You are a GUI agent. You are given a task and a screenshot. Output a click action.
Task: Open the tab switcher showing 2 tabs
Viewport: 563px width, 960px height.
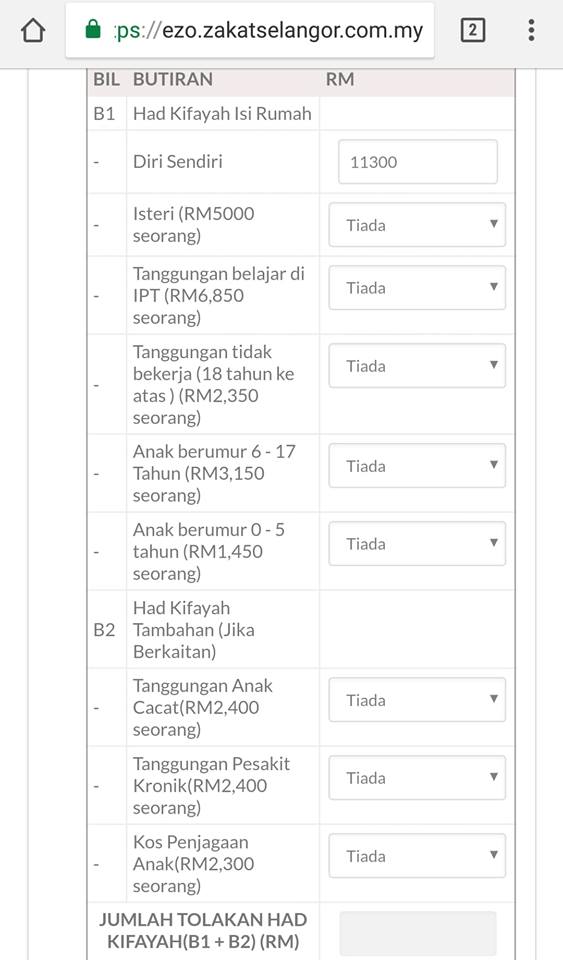tap(472, 30)
